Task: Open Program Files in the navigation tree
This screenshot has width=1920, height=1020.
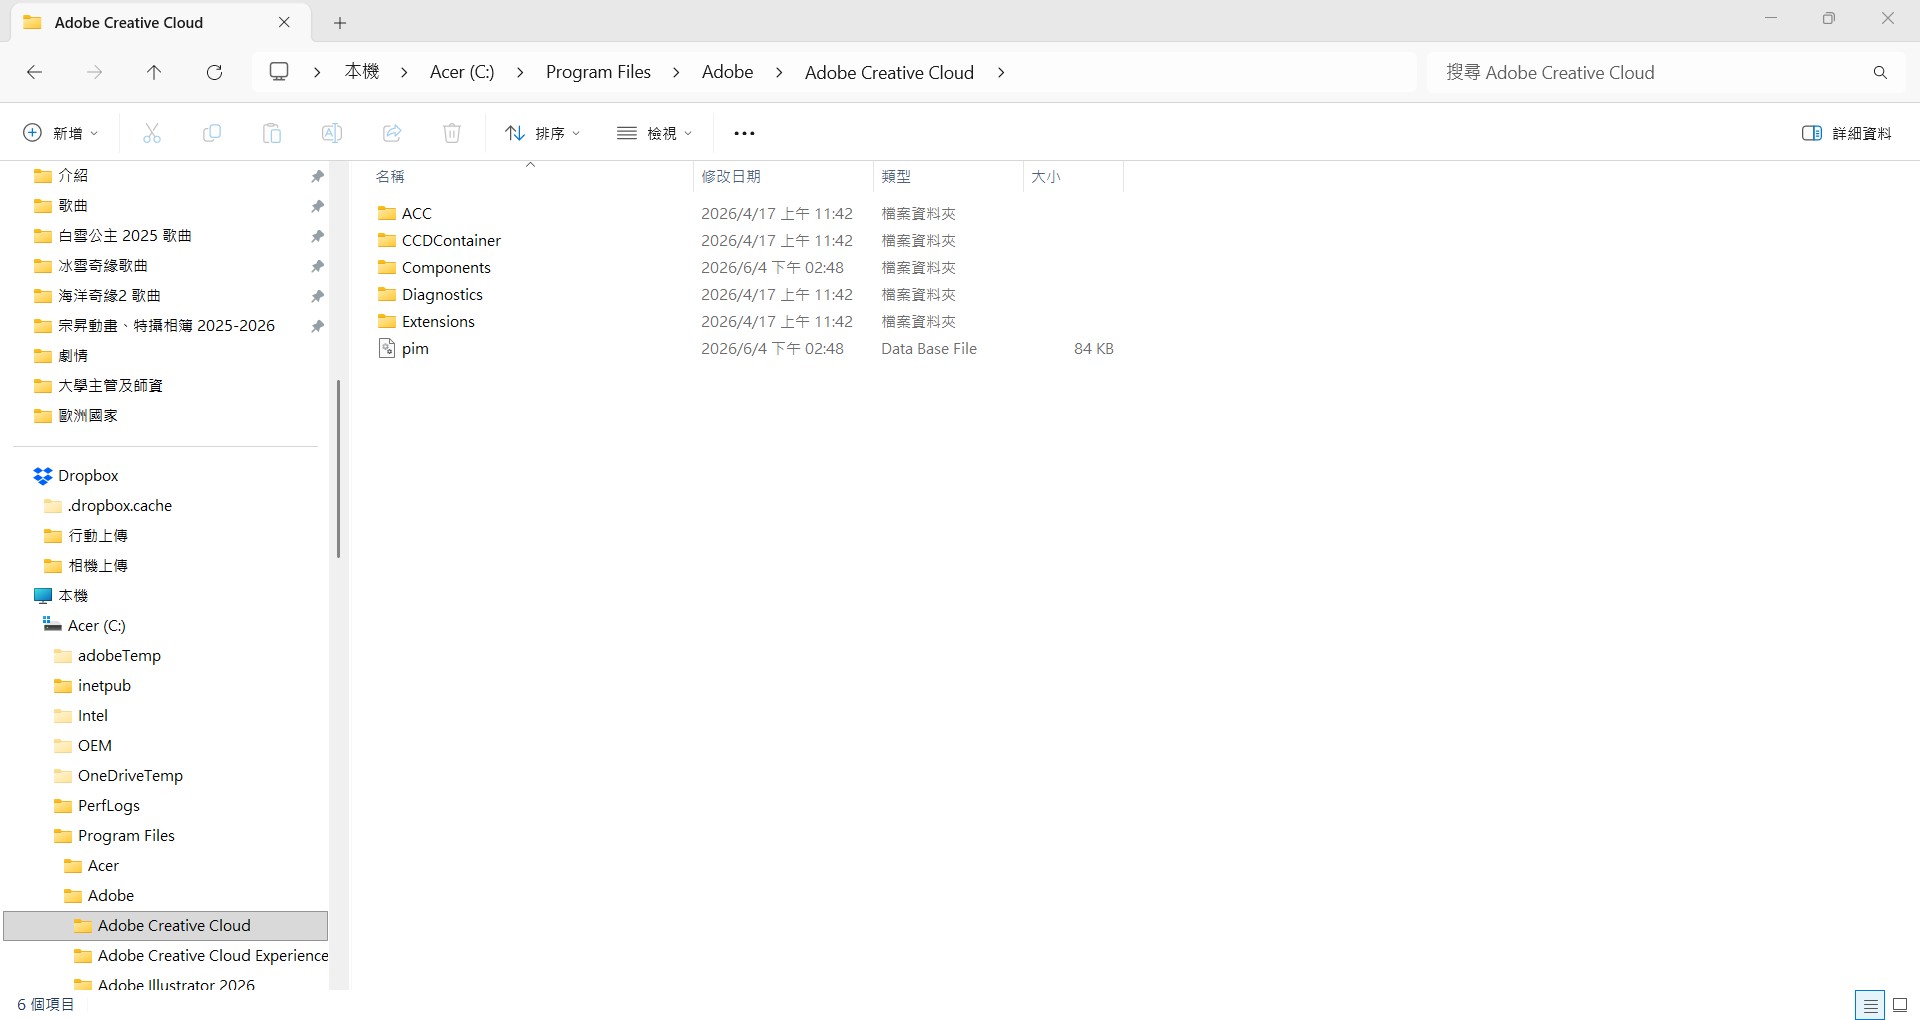Action: [x=126, y=836]
